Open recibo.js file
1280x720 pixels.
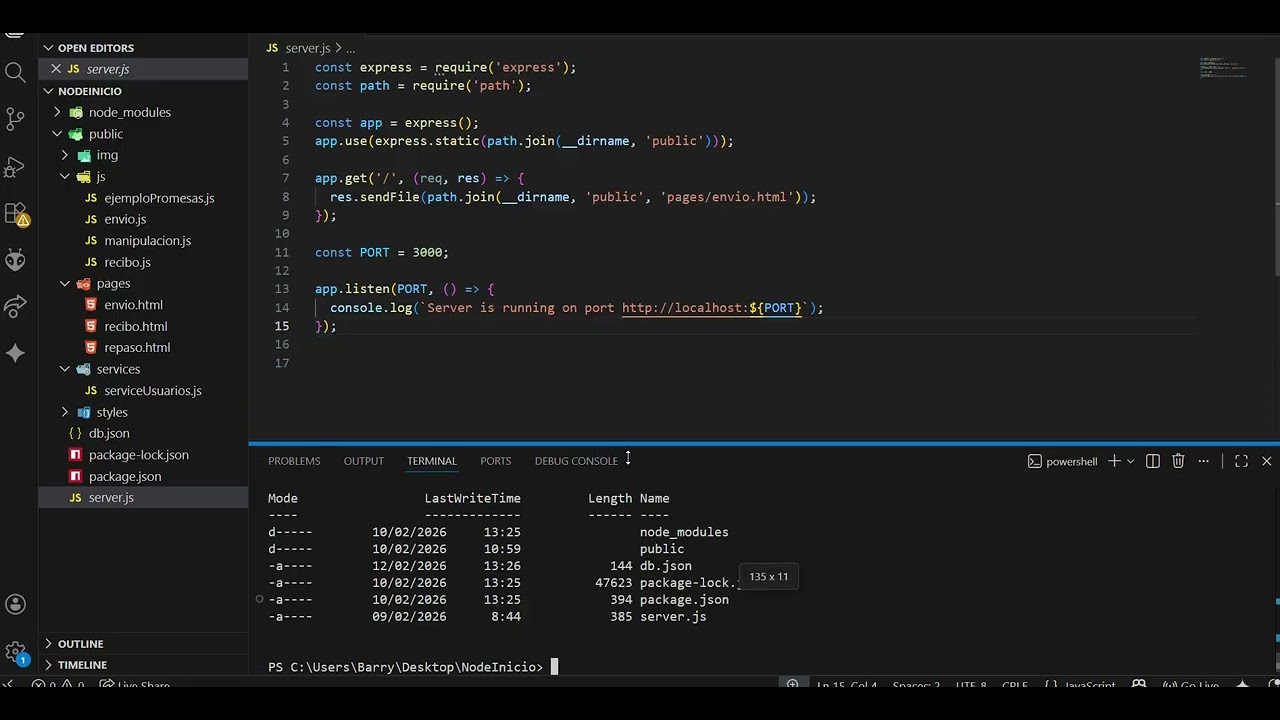[x=127, y=262]
